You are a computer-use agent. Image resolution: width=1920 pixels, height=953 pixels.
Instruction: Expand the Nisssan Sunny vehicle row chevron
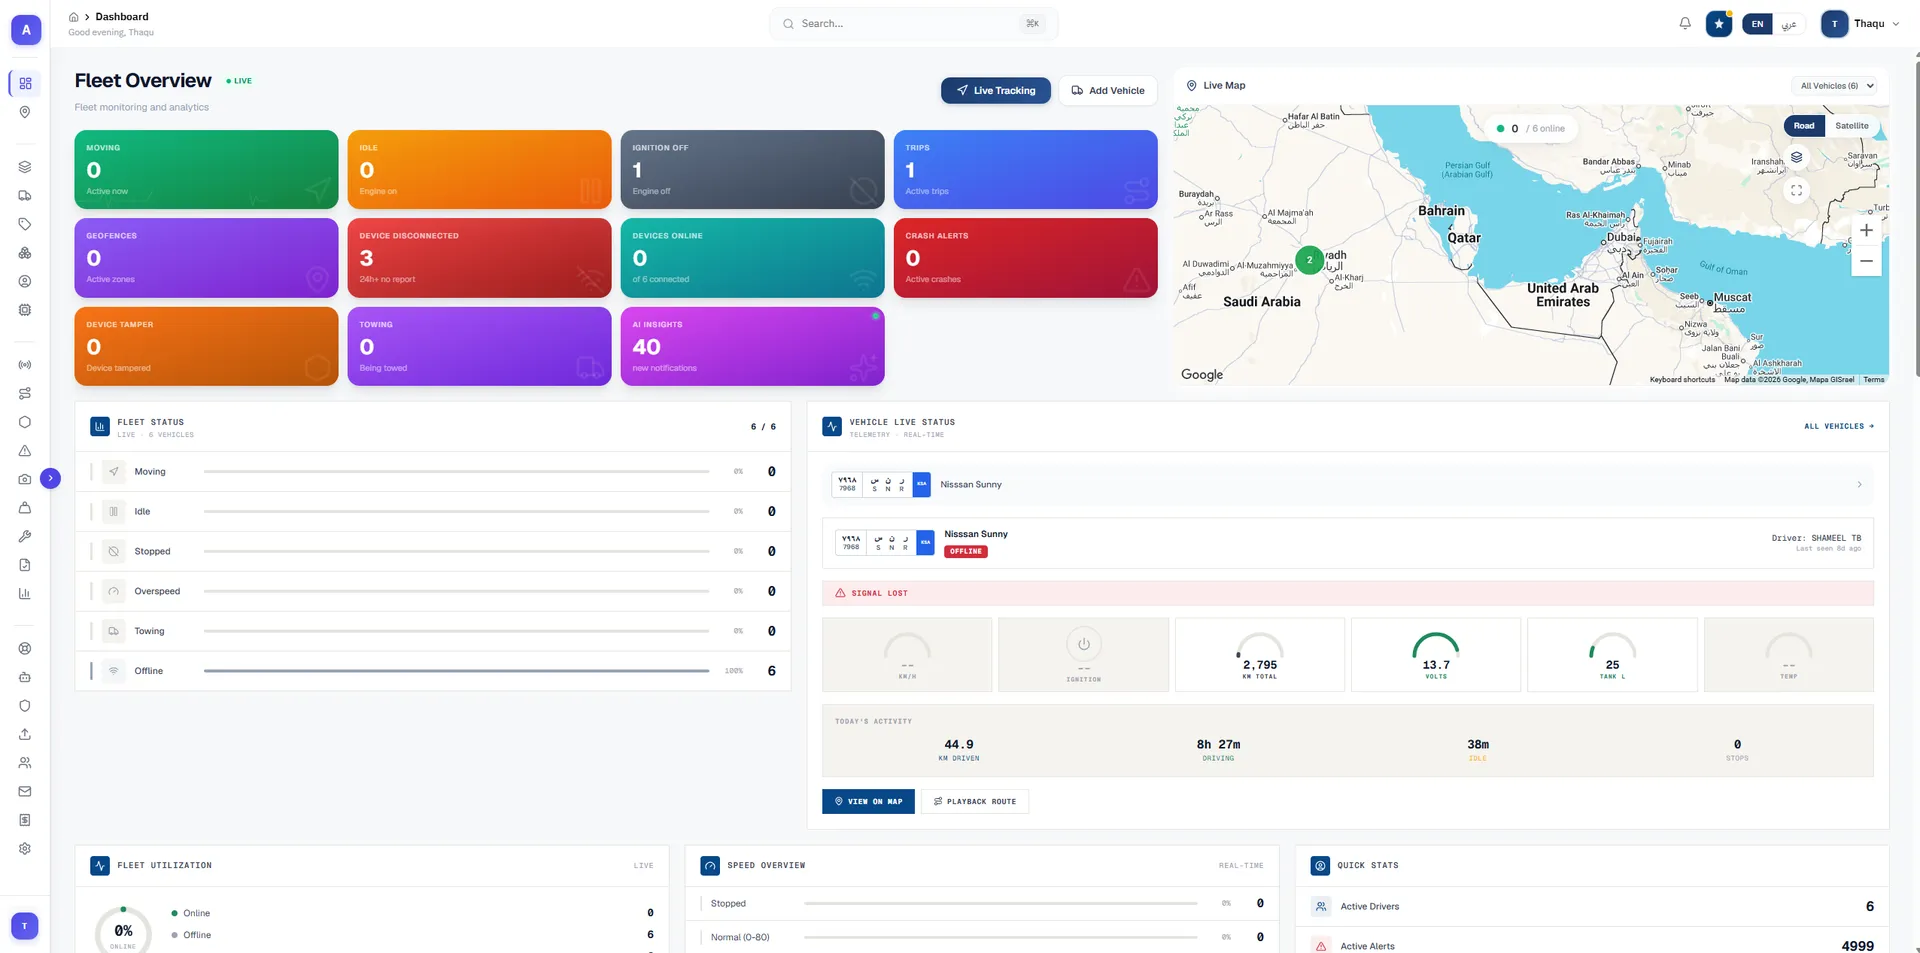pos(1859,485)
